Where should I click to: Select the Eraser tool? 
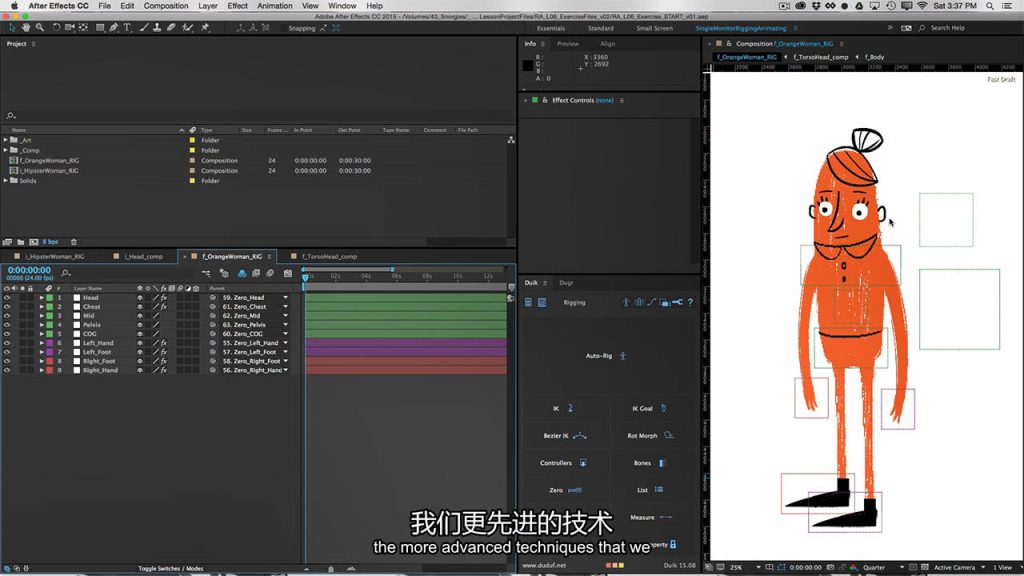pyautogui.click(x=171, y=28)
